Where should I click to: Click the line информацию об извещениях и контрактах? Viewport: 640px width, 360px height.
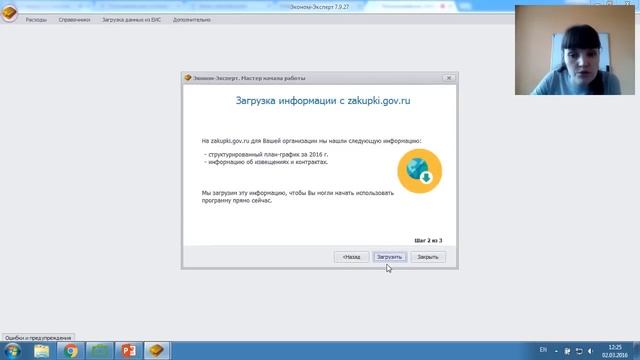click(267, 162)
